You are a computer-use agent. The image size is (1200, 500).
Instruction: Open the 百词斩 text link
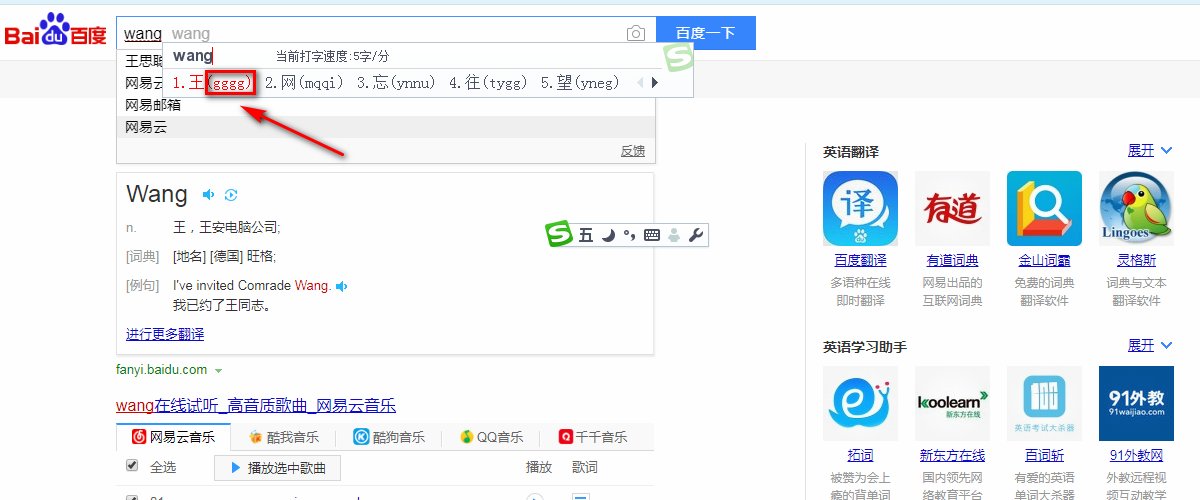(1044, 455)
